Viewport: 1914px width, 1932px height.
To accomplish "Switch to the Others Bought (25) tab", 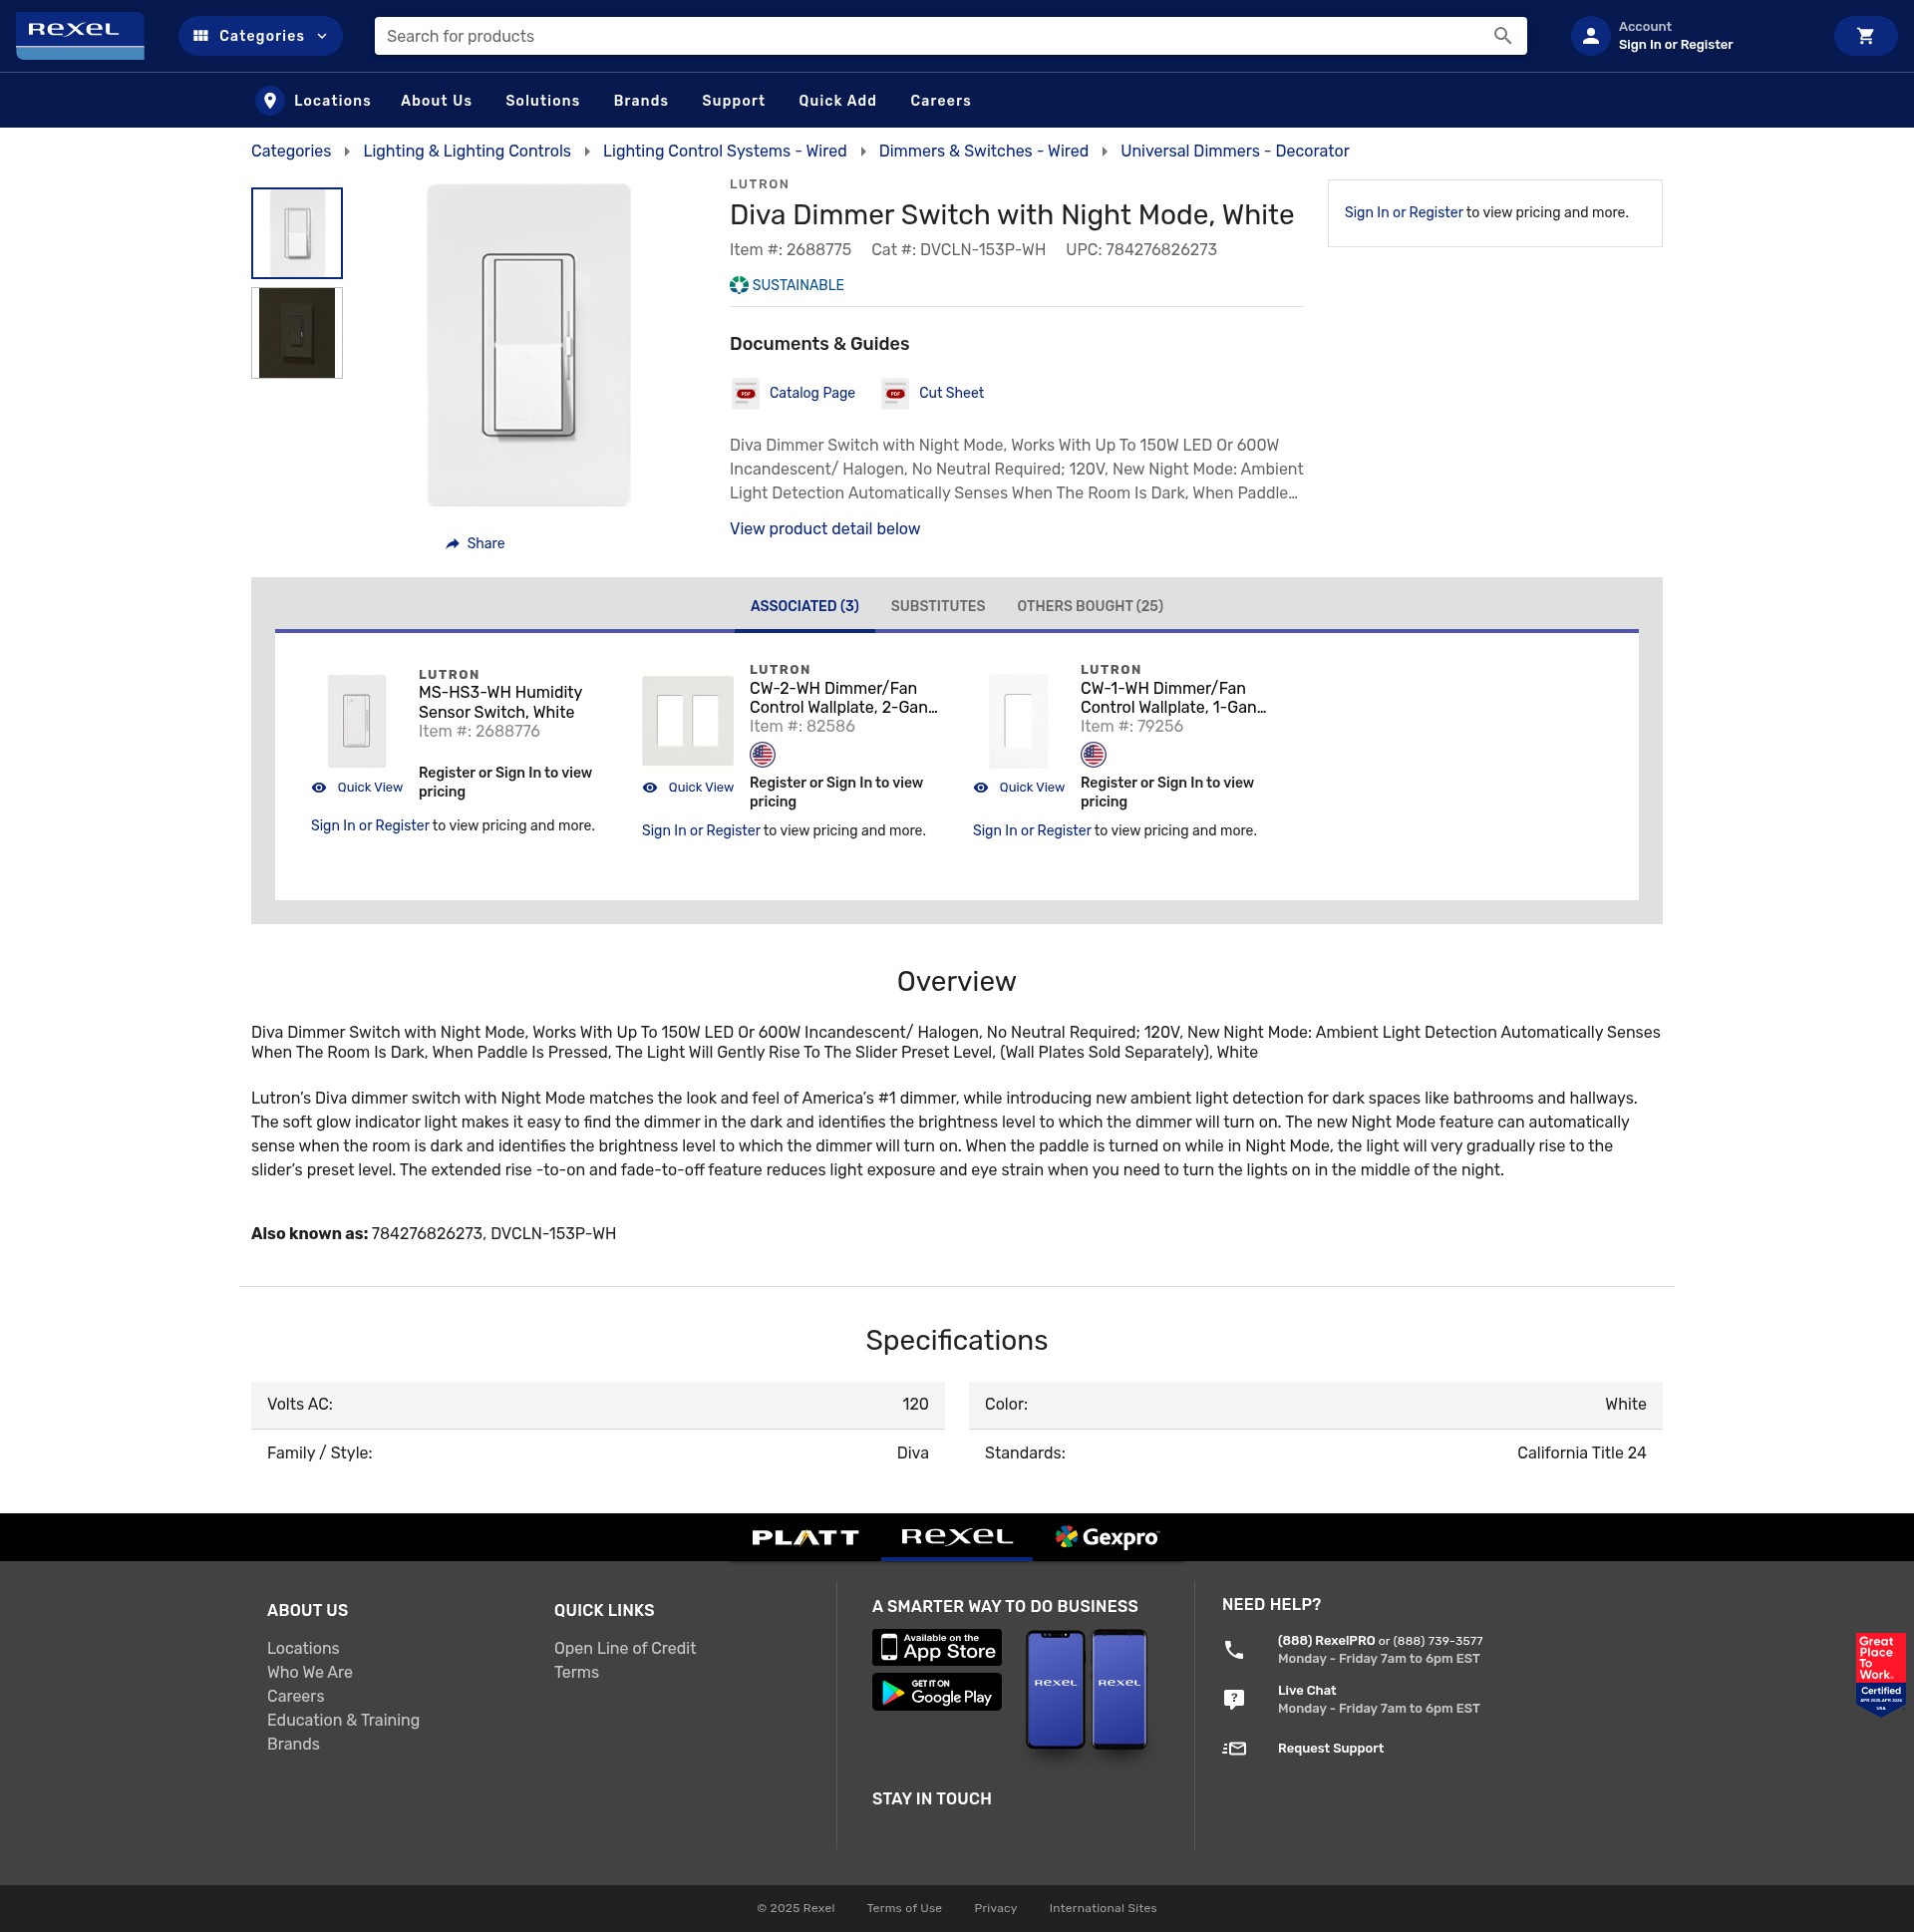I will [x=1089, y=606].
